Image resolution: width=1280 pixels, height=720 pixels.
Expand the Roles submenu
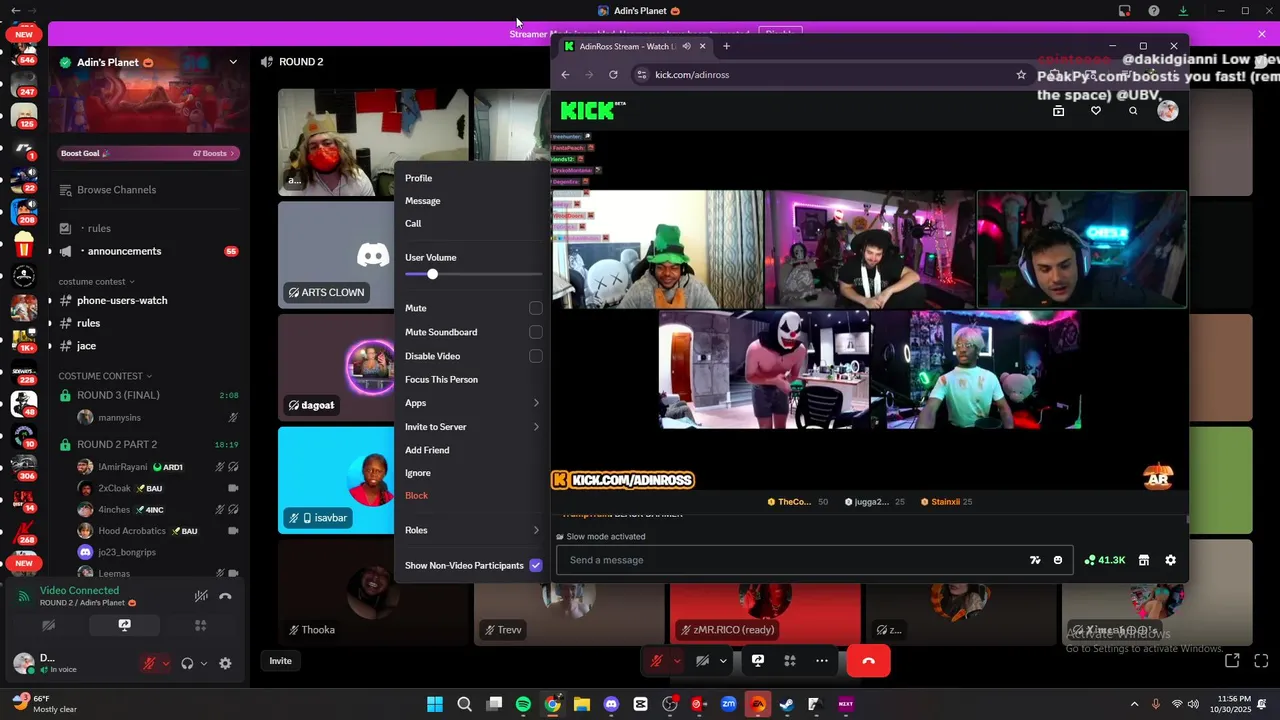pyautogui.click(x=472, y=530)
